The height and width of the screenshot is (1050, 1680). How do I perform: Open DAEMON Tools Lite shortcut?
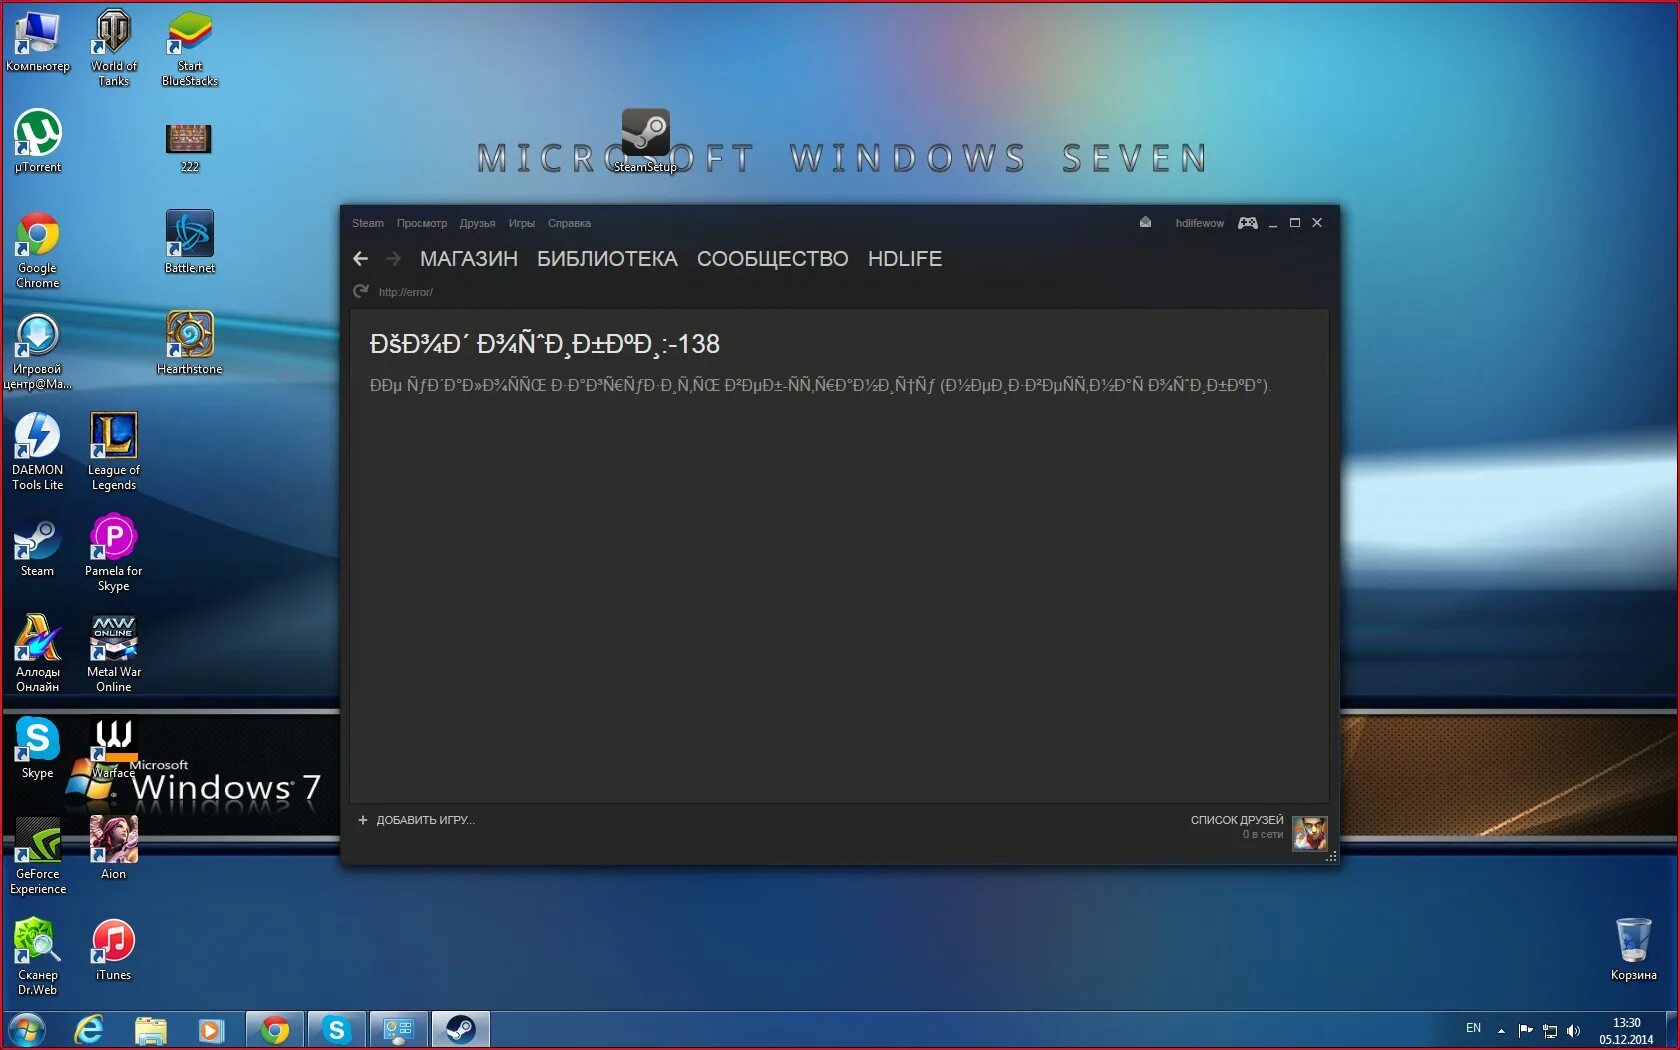coord(37,452)
